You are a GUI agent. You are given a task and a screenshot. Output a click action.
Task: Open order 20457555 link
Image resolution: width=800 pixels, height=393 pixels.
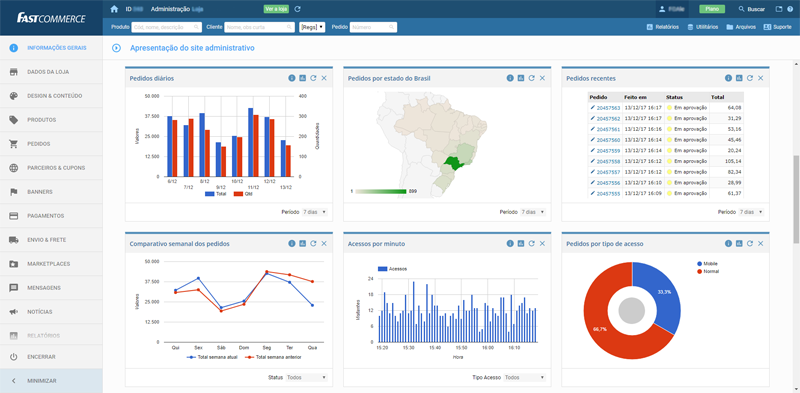tap(608, 193)
